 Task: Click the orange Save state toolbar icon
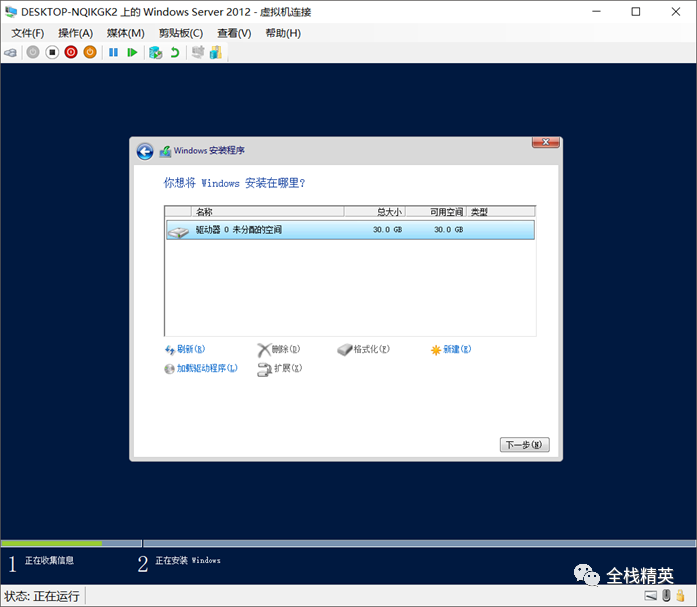90,52
